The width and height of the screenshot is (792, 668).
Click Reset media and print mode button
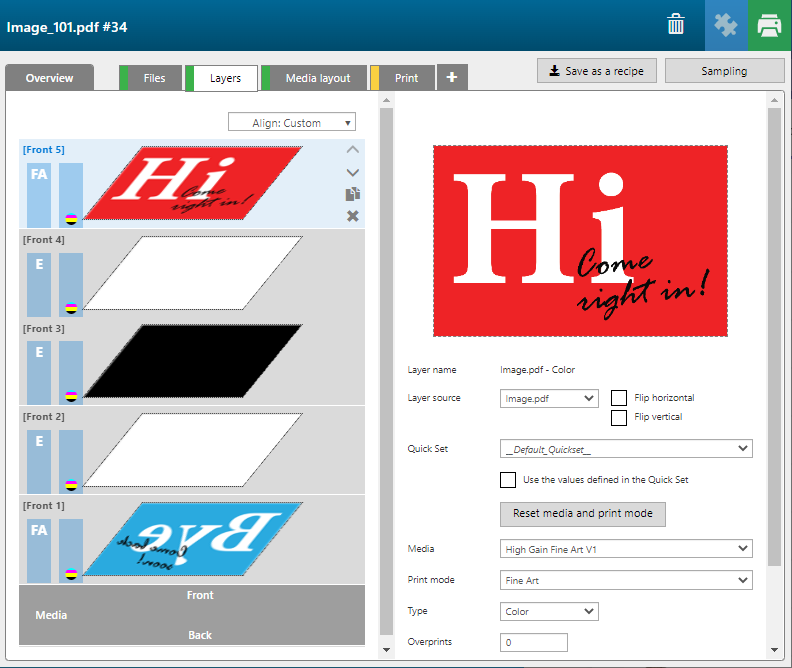click(x=582, y=513)
